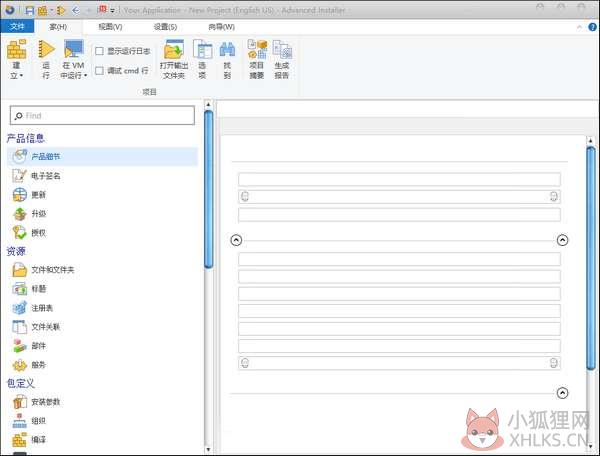Viewport: 600px width, 456px height.
Task: Switch to the 视图(V) ribbon tab
Action: [x=110, y=27]
